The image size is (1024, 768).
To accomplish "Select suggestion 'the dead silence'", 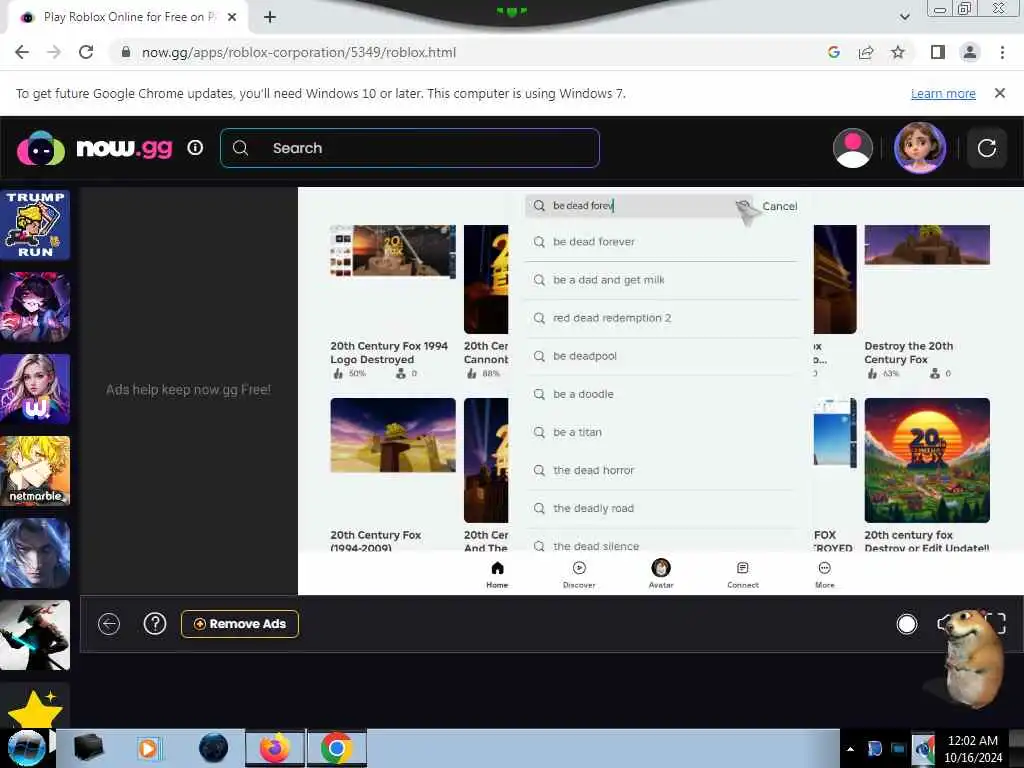I will [661, 545].
